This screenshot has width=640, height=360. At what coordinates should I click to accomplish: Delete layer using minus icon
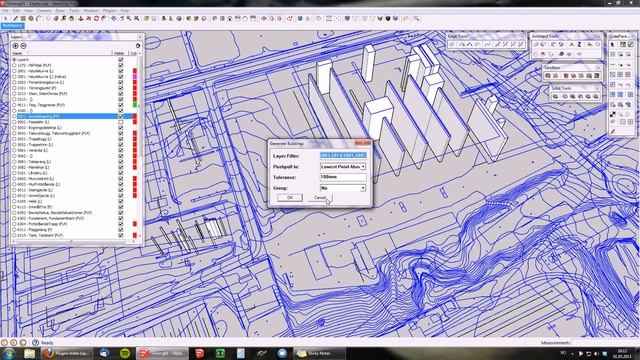[x=23, y=46]
